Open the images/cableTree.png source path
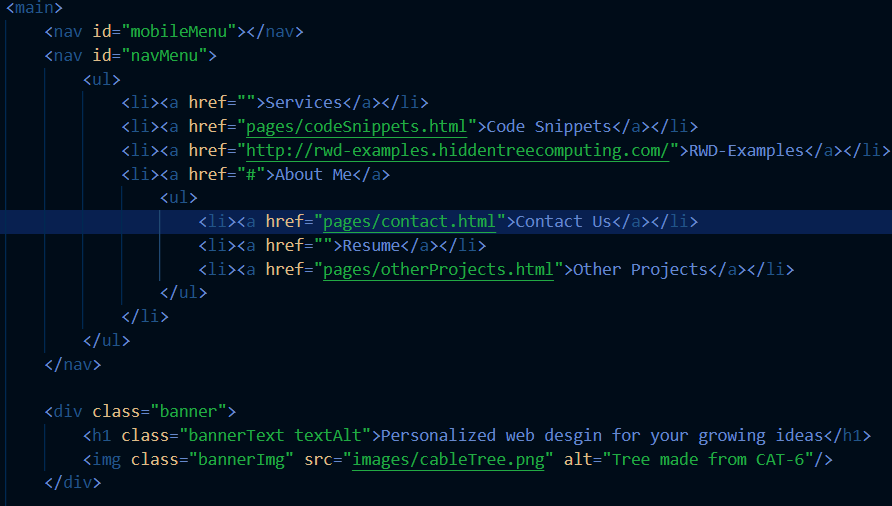This screenshot has width=892, height=506. [448, 459]
